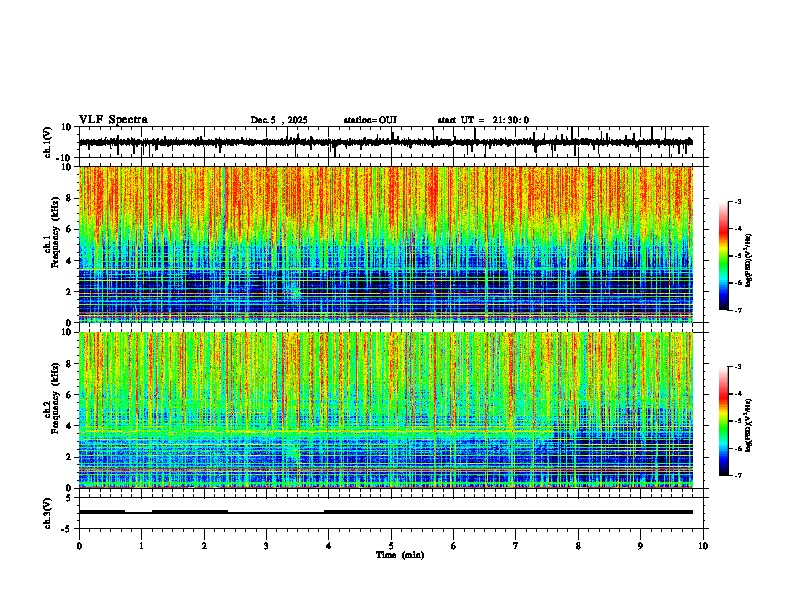Click the ch.2 color scale bar
This screenshot has height=612, width=792.
point(723,421)
